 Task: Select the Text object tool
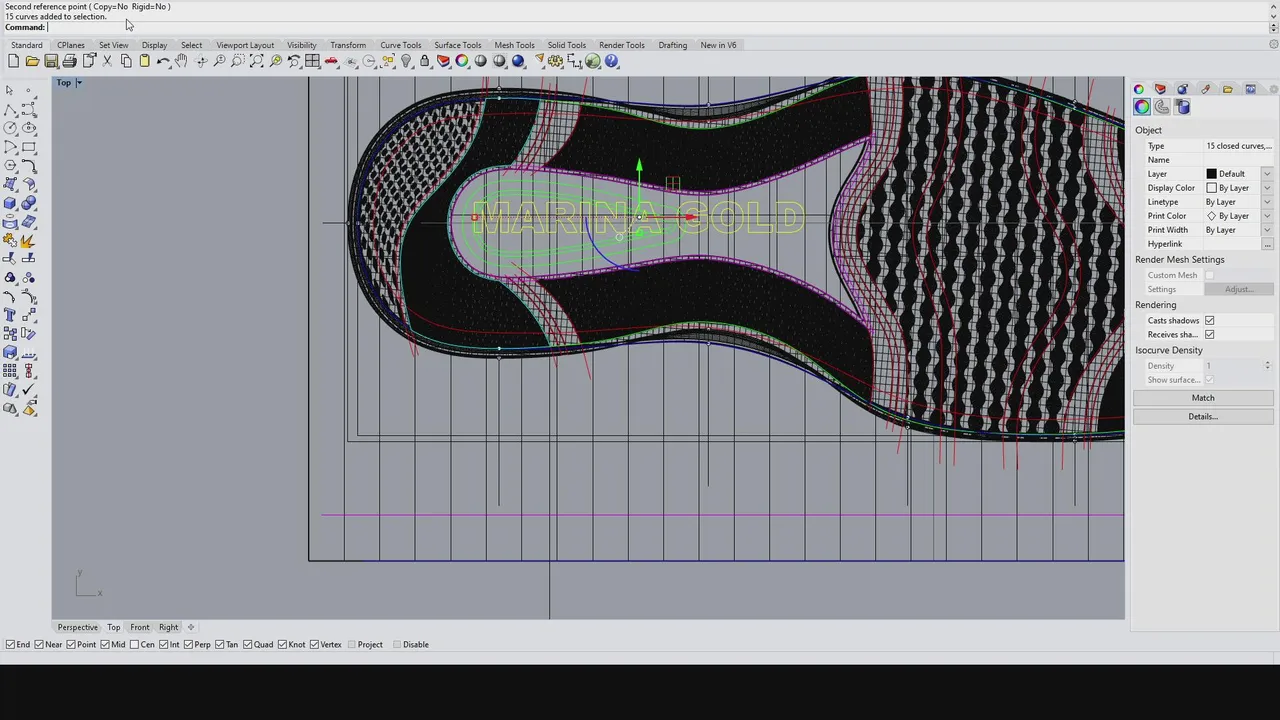[11, 315]
